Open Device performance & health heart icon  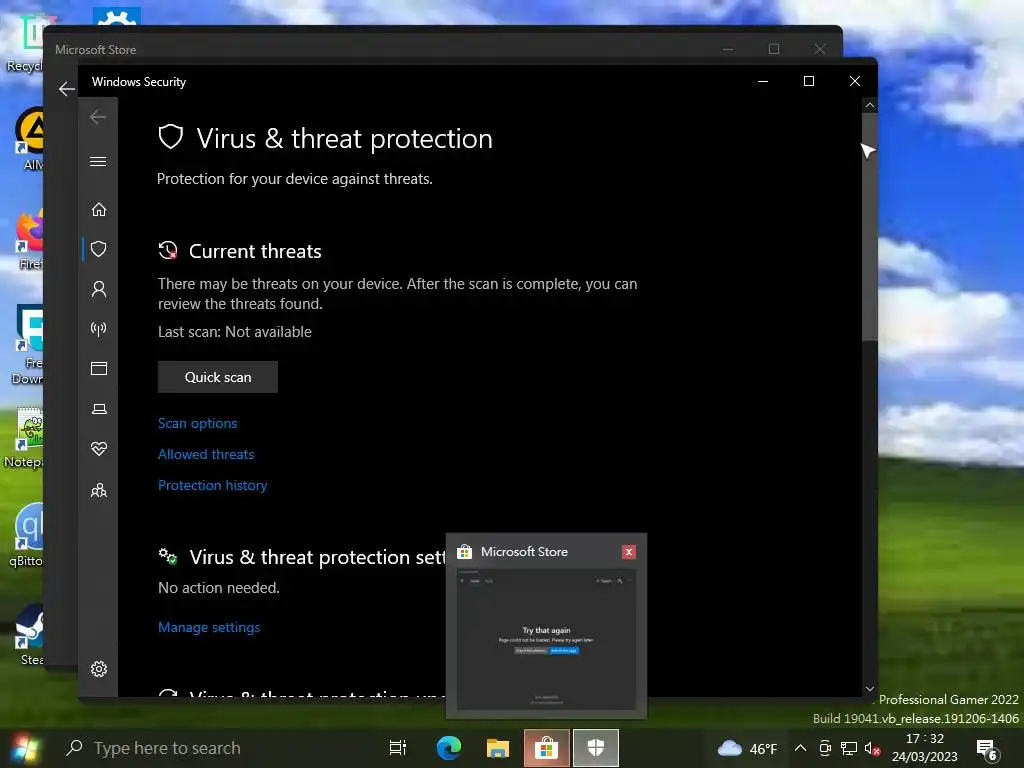tap(99, 449)
